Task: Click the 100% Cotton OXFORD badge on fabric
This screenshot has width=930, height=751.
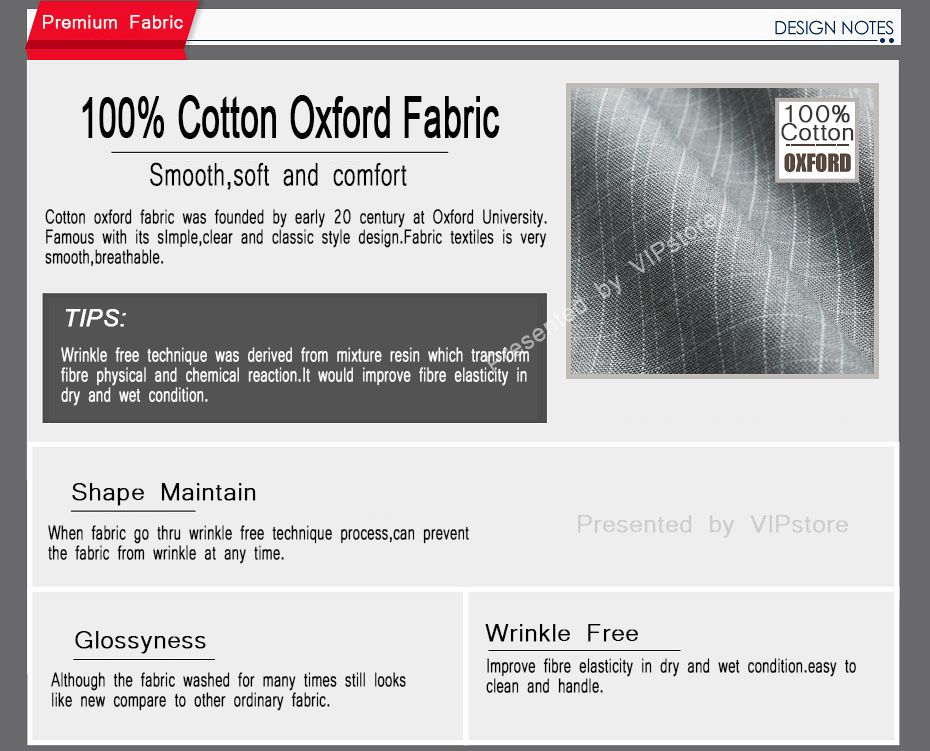Action: pyautogui.click(x=817, y=139)
